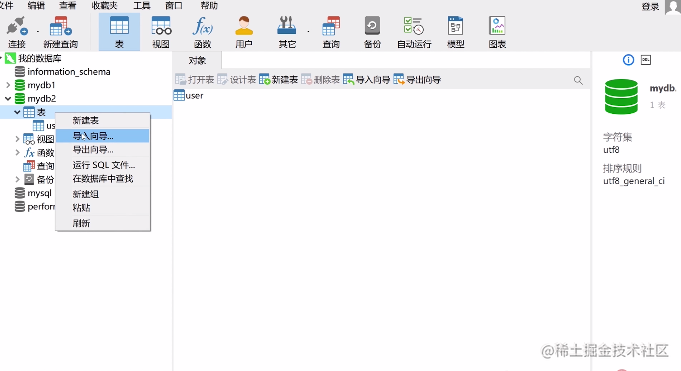Open the Query (查询) toolbar icon
The height and width of the screenshot is (371, 681).
click(331, 32)
